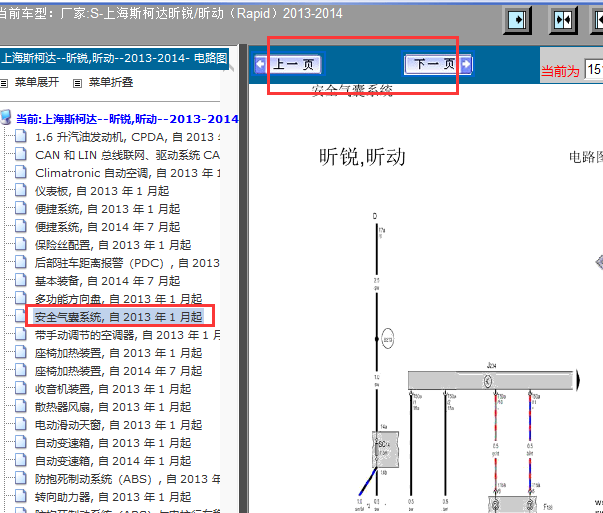Click the document icon beside 收音机装置
This screenshot has height=513, width=603.
[x=21, y=388]
